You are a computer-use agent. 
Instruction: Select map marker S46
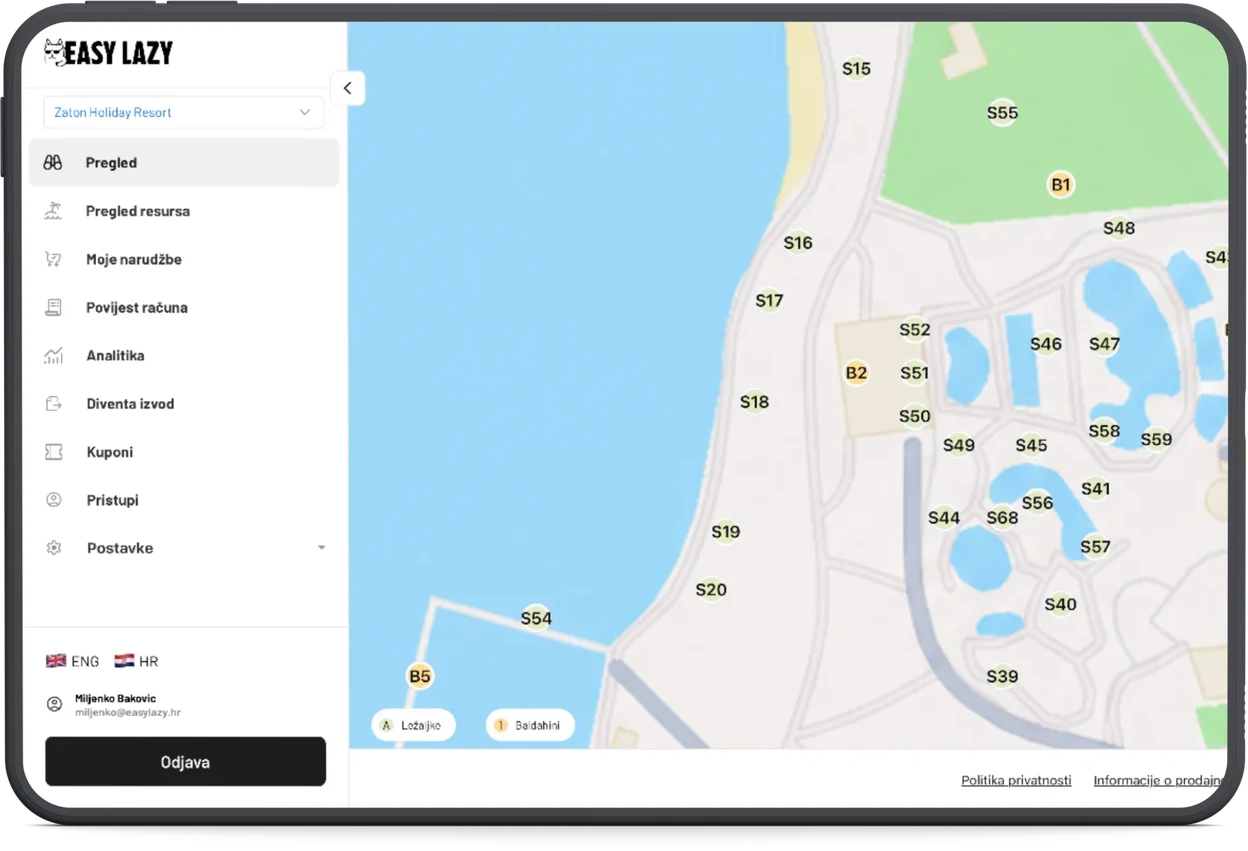click(1046, 344)
